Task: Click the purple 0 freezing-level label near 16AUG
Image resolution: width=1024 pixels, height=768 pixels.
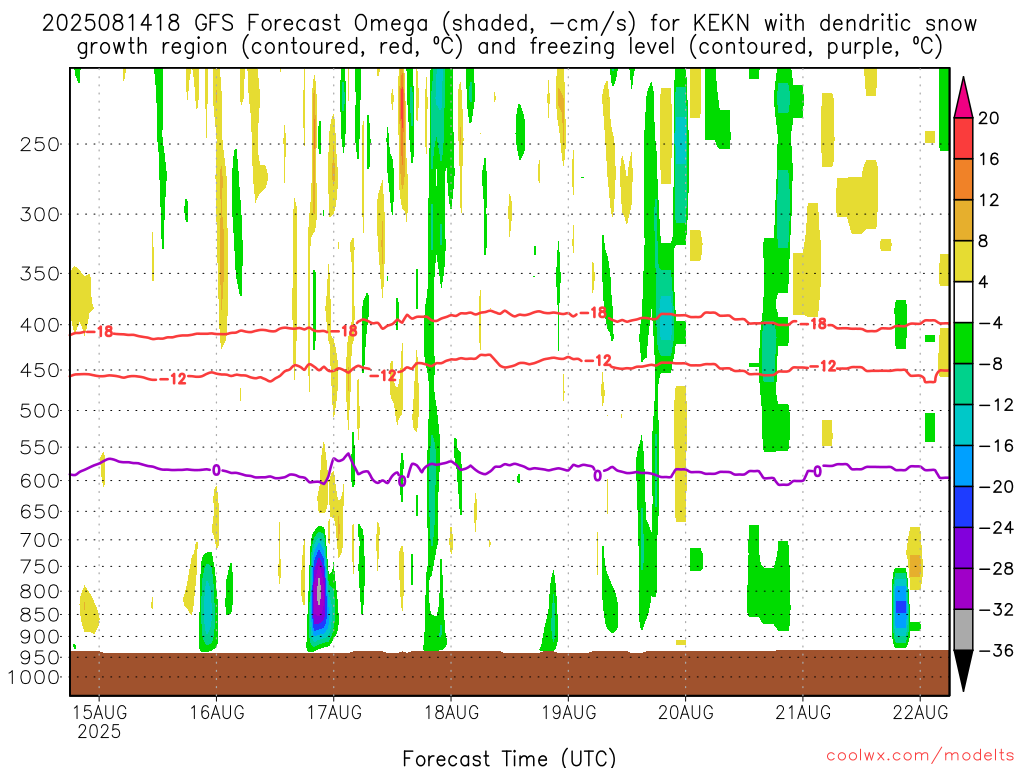Action: (x=216, y=470)
